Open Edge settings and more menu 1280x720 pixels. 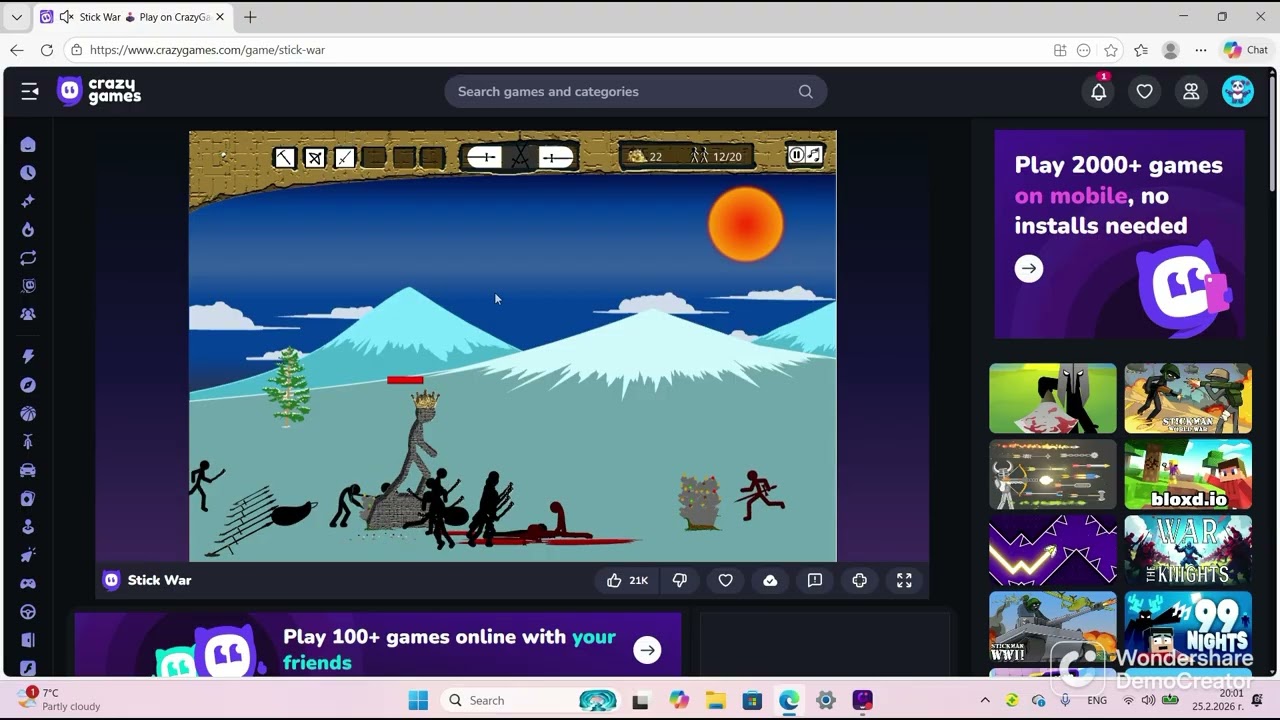click(x=1201, y=50)
